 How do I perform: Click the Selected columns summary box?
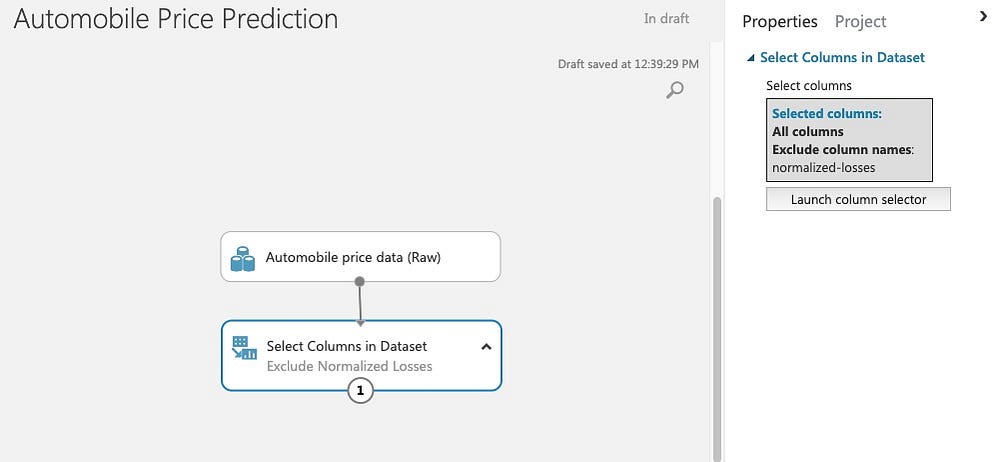849,140
